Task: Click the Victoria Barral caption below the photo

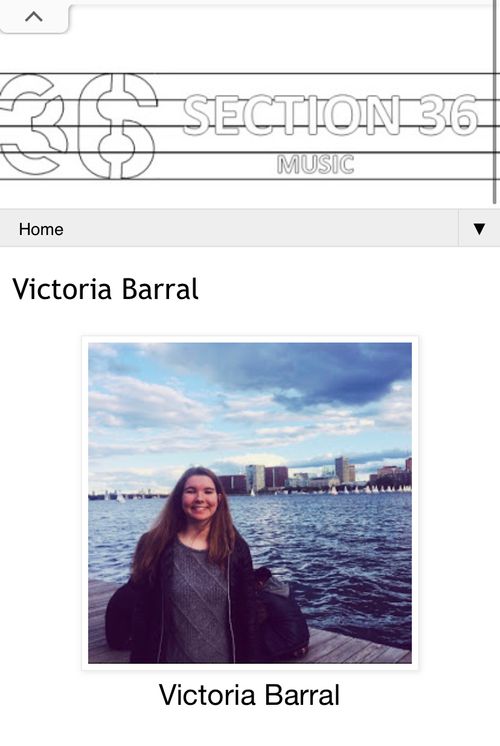Action: coord(249,695)
